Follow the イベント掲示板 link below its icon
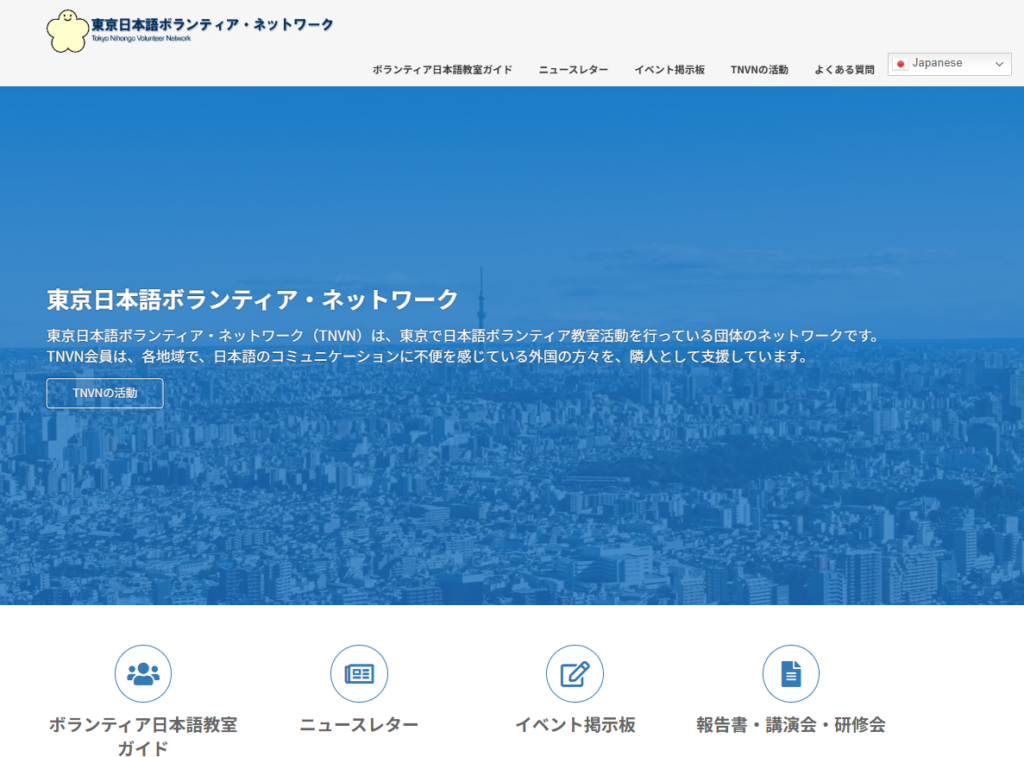The height and width of the screenshot is (757, 1024). pos(574,723)
